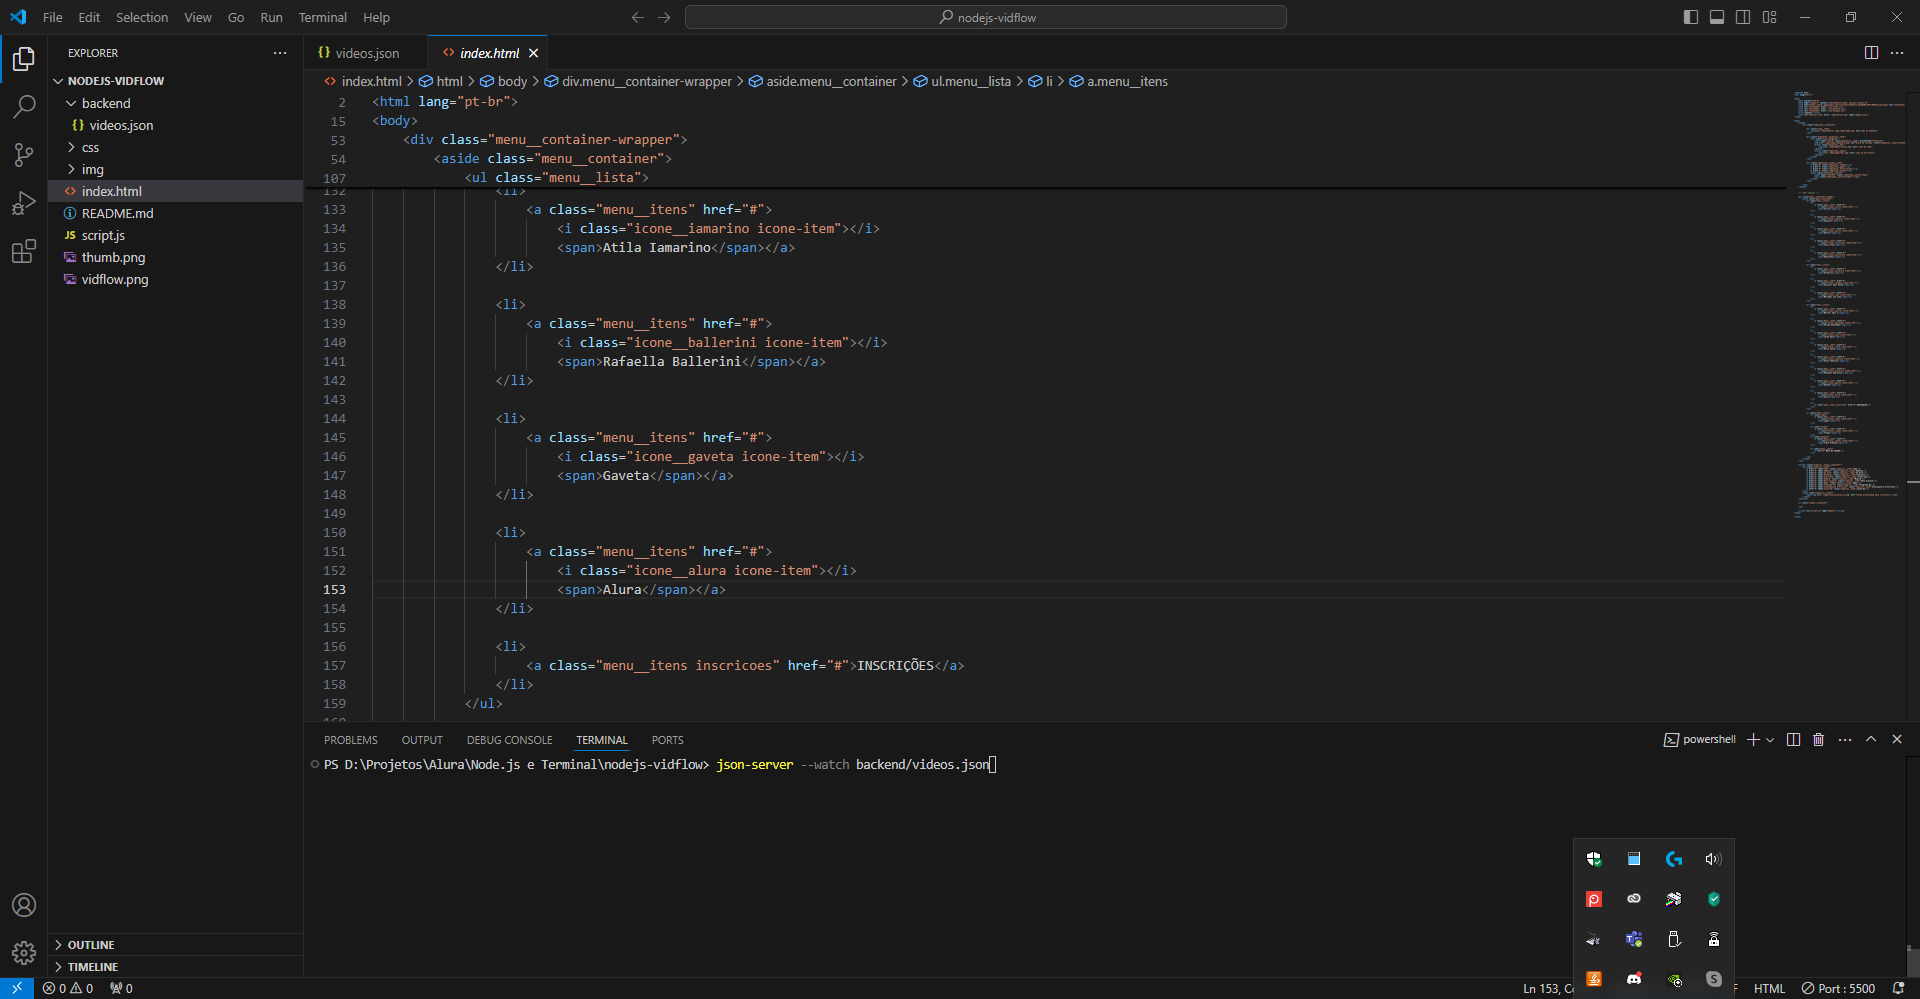Click the remote window indicator in status bar
Screen dimensions: 1920x999
(x=17, y=988)
